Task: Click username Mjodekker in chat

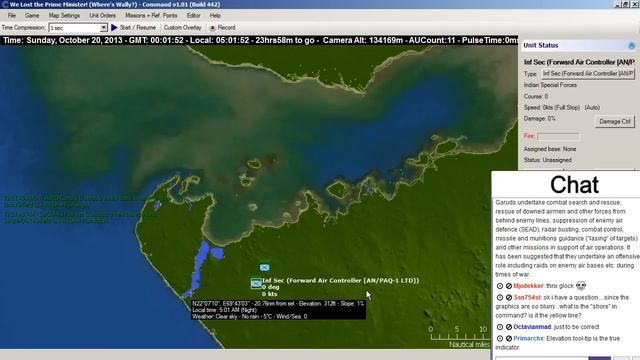Action: pyautogui.click(x=529, y=286)
